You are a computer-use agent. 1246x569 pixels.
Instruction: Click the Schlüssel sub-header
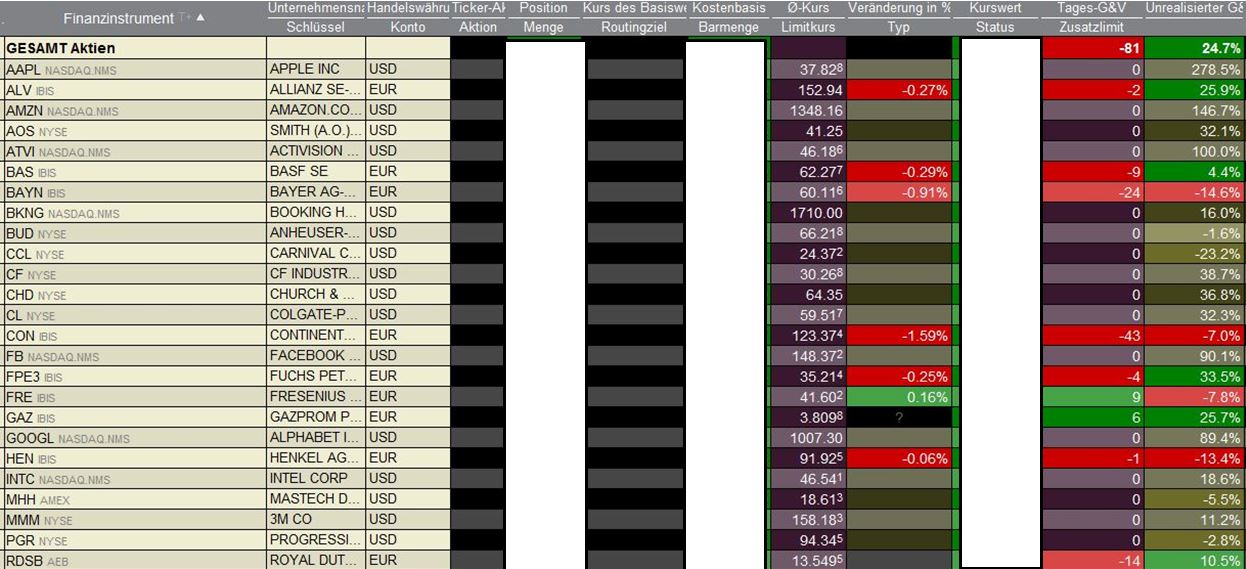point(316,27)
